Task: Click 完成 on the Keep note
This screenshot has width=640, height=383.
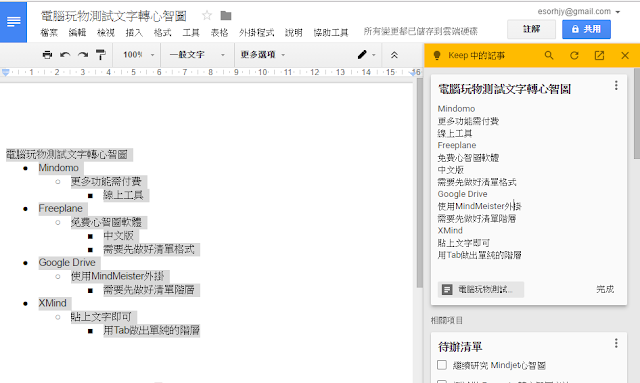Action: coord(605,289)
